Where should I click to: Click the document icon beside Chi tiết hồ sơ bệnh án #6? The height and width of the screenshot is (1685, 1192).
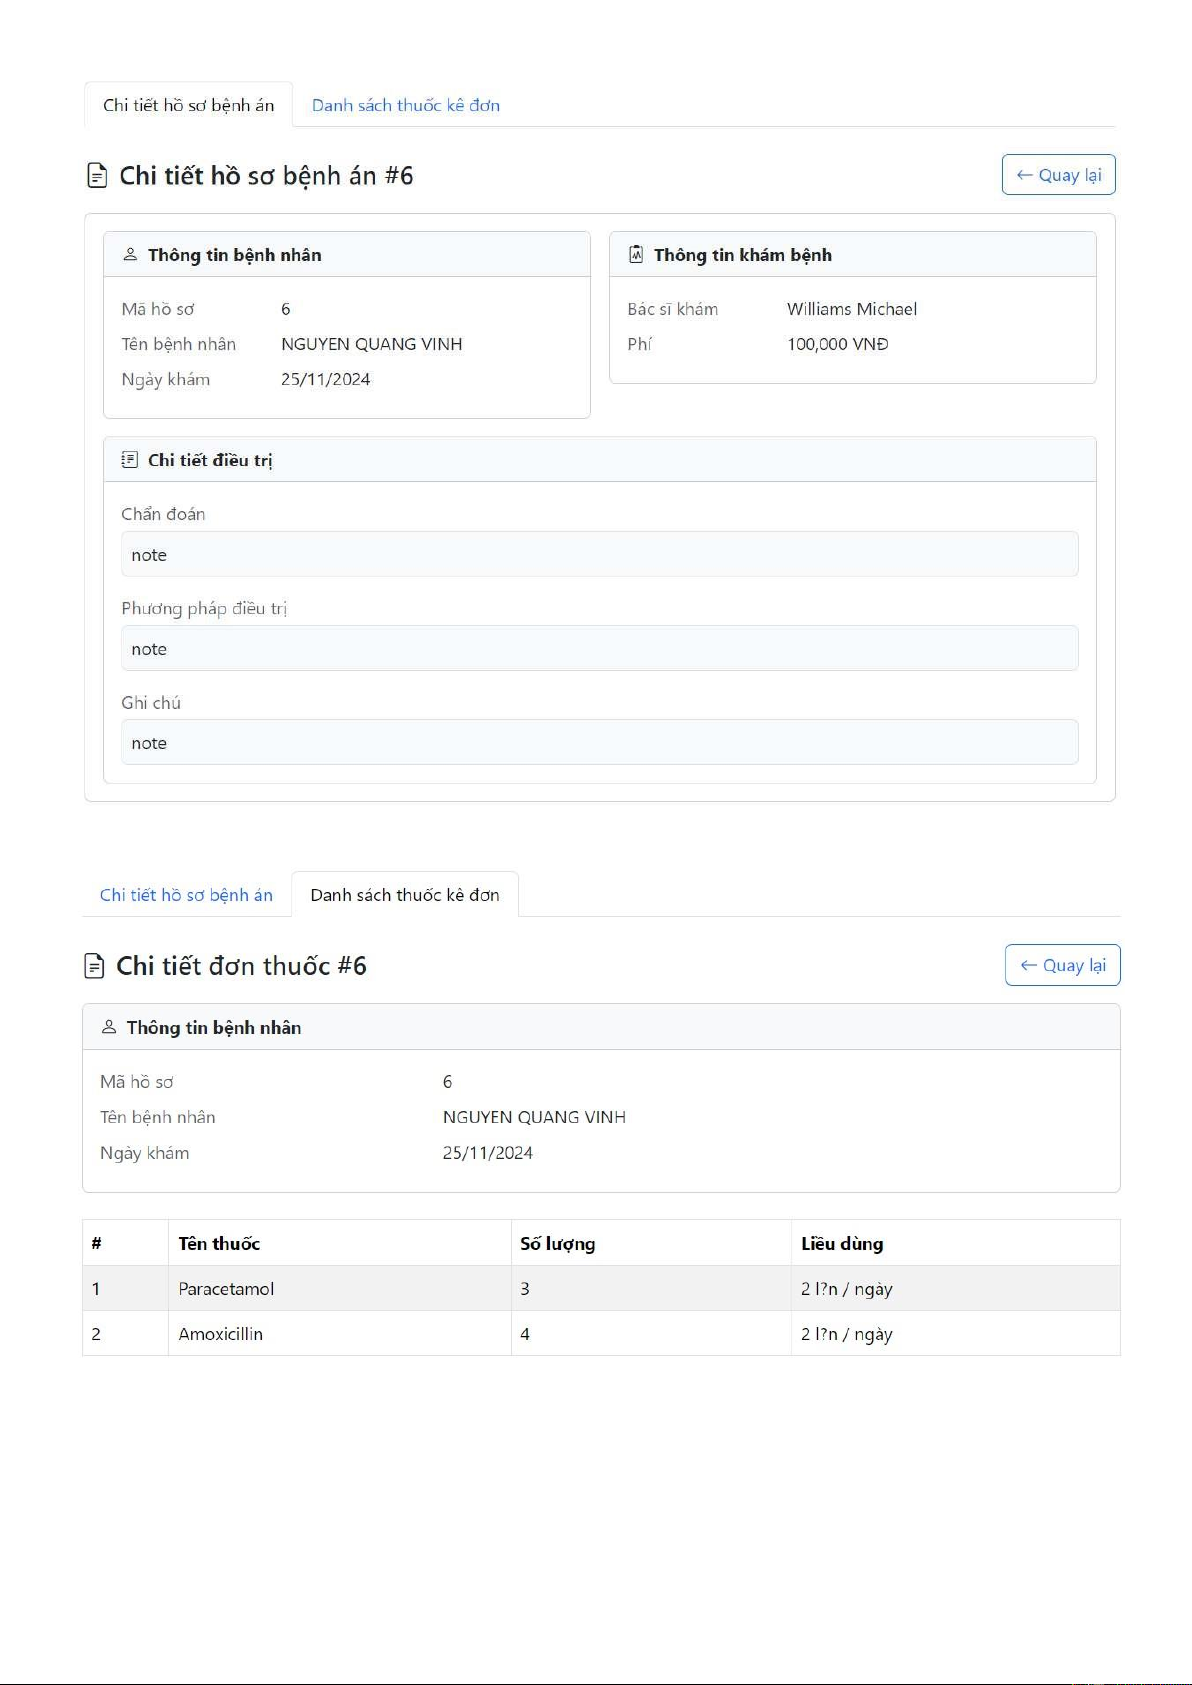pos(97,176)
